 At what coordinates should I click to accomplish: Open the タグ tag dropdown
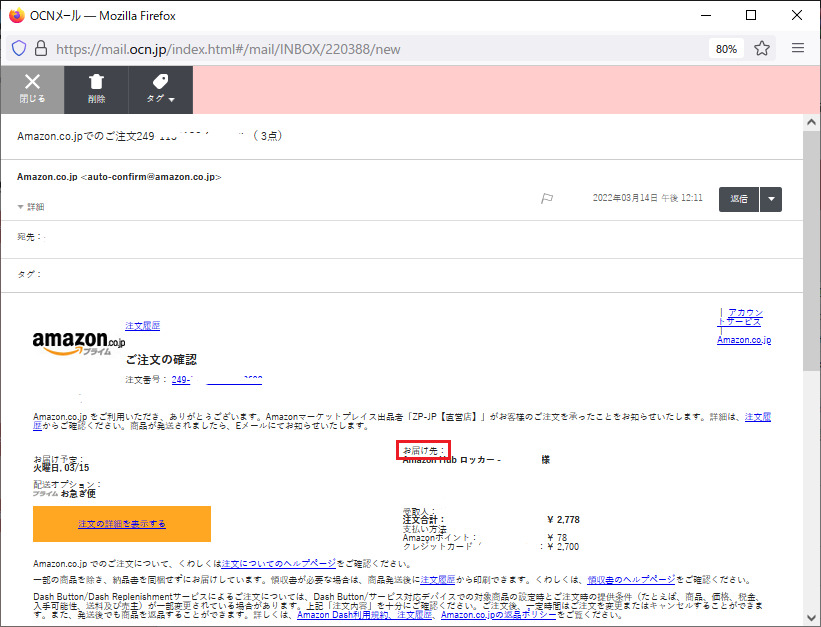[160, 88]
